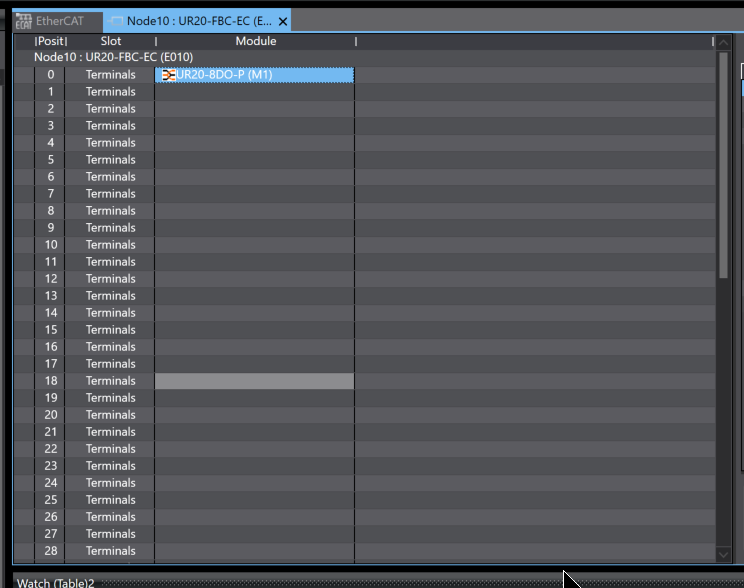Select the UR20-8DO-P (M1) module entry
This screenshot has width=744, height=588.
224,75
